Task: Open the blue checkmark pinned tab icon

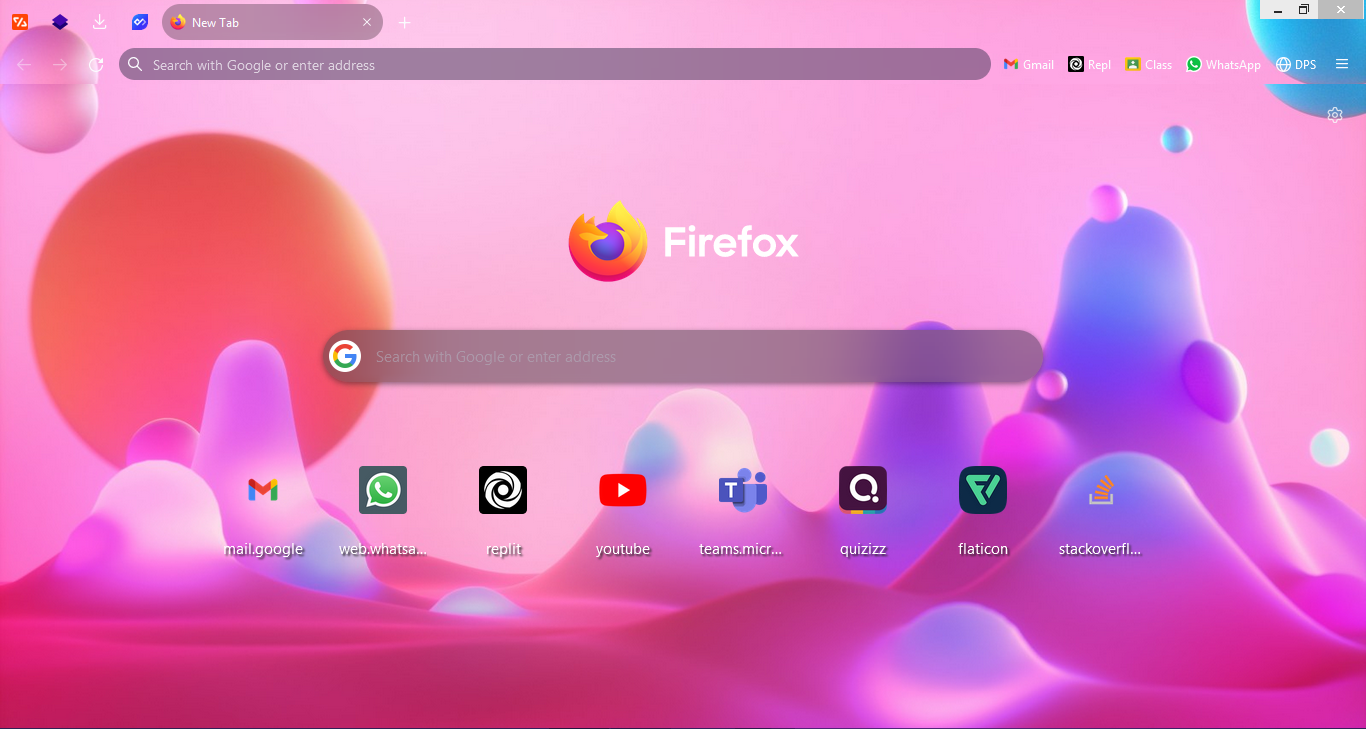Action: point(140,22)
